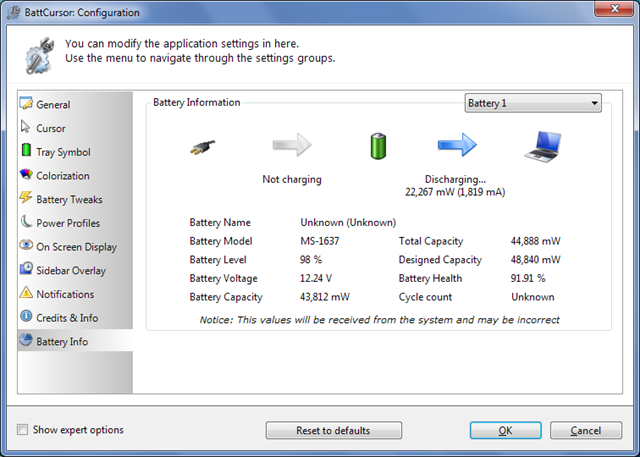This screenshot has width=640, height=457.
Task: Click the '98 %' battery level value
Action: click(x=311, y=260)
